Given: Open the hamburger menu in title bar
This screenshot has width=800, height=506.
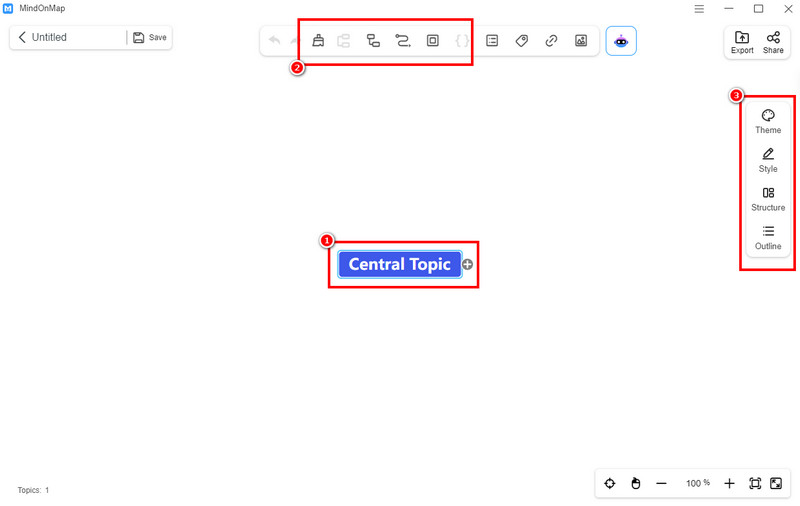Looking at the screenshot, I should point(699,9).
